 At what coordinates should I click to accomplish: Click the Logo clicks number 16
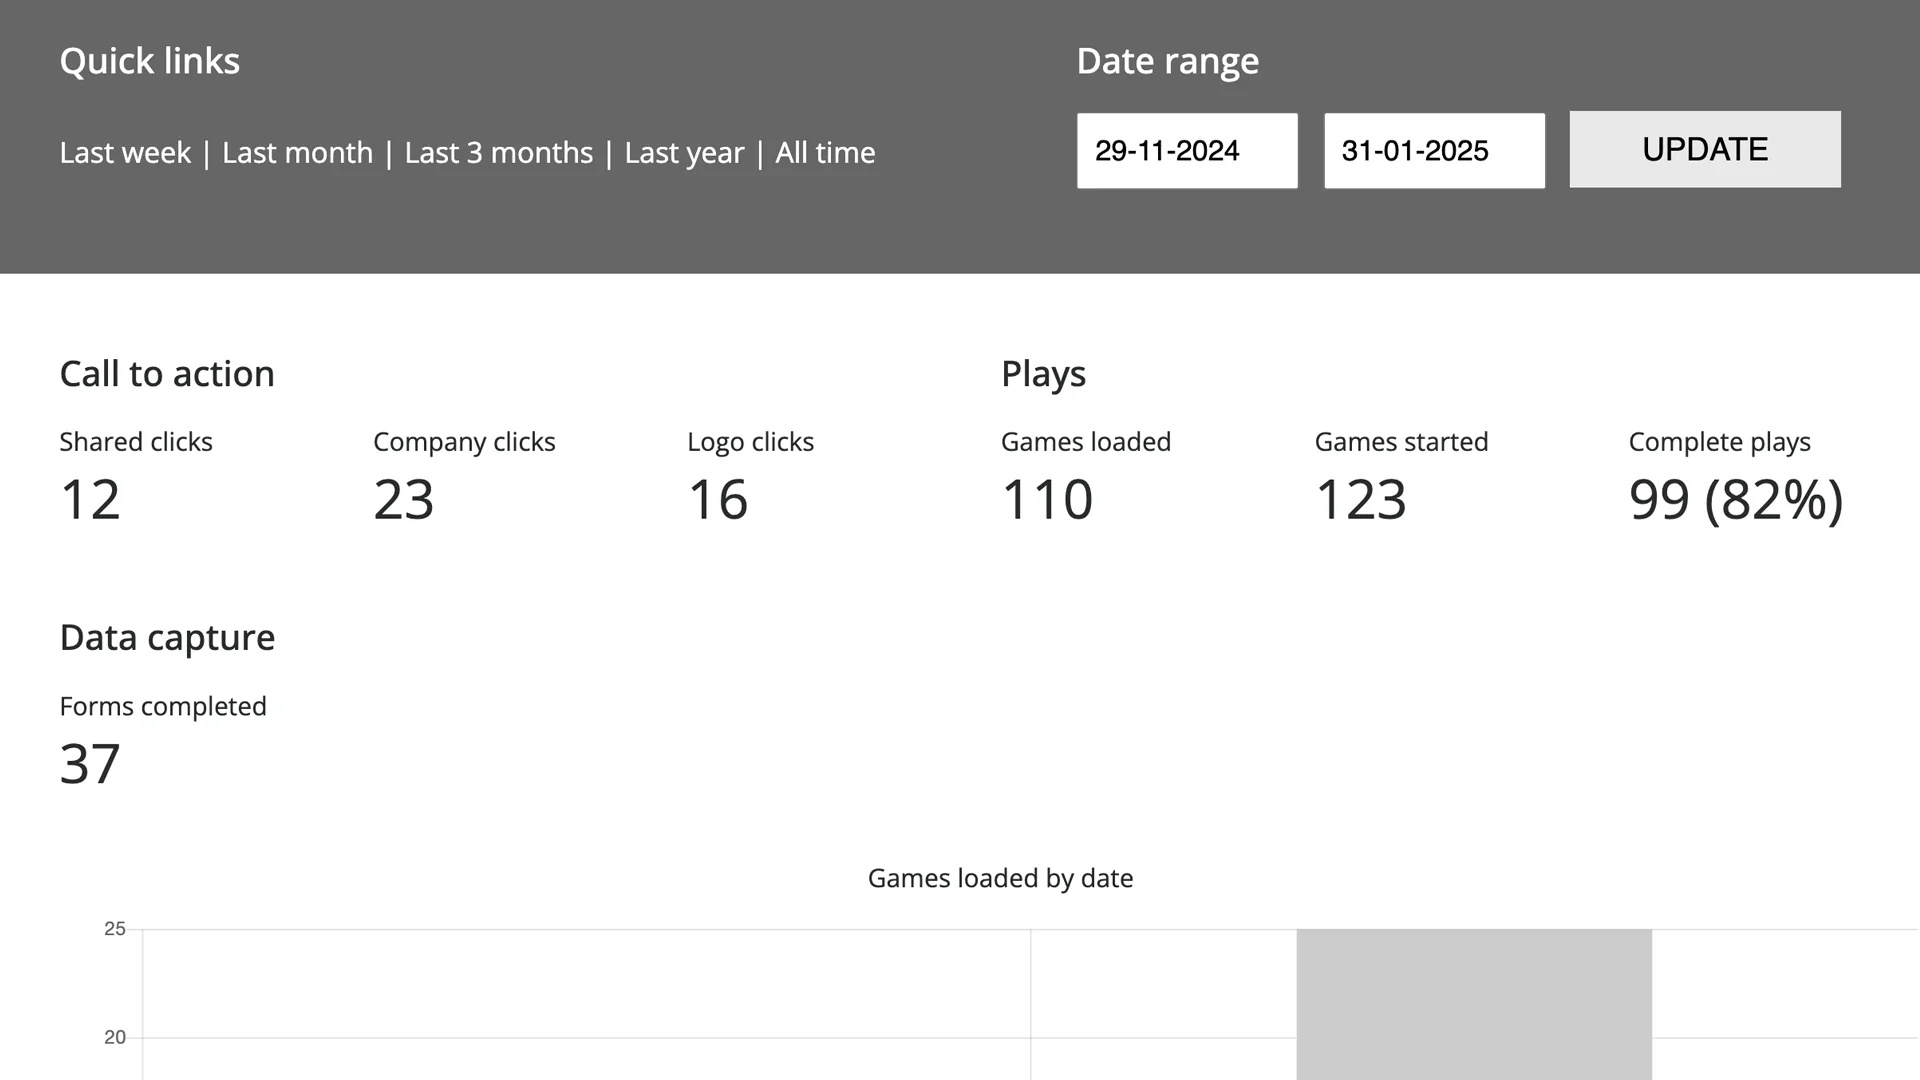718,499
